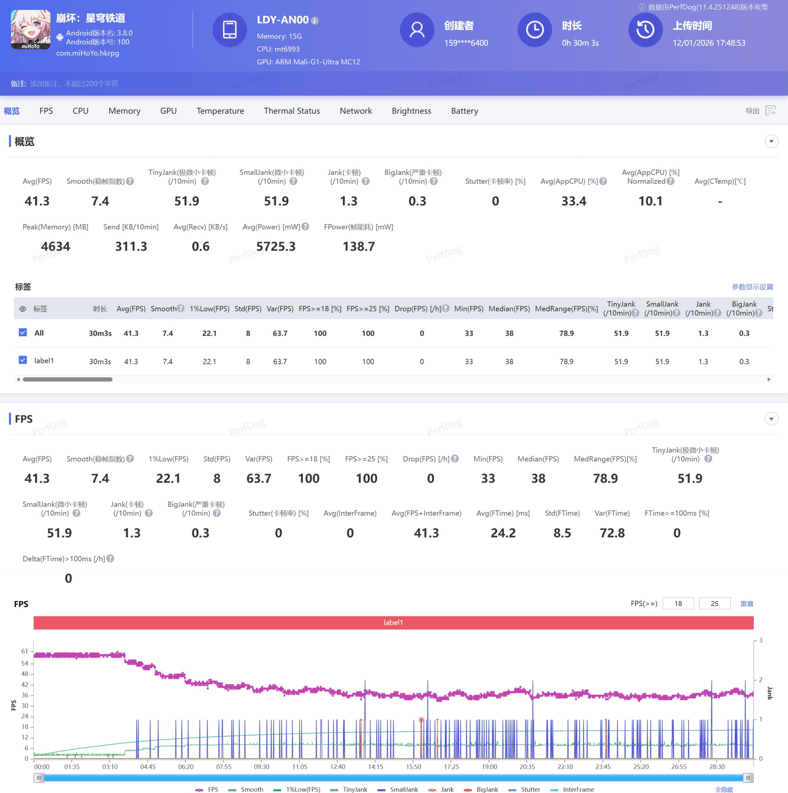Open help icon next to Avg(Power)
Screen dimensions: 788x793
pyautogui.click(x=305, y=227)
